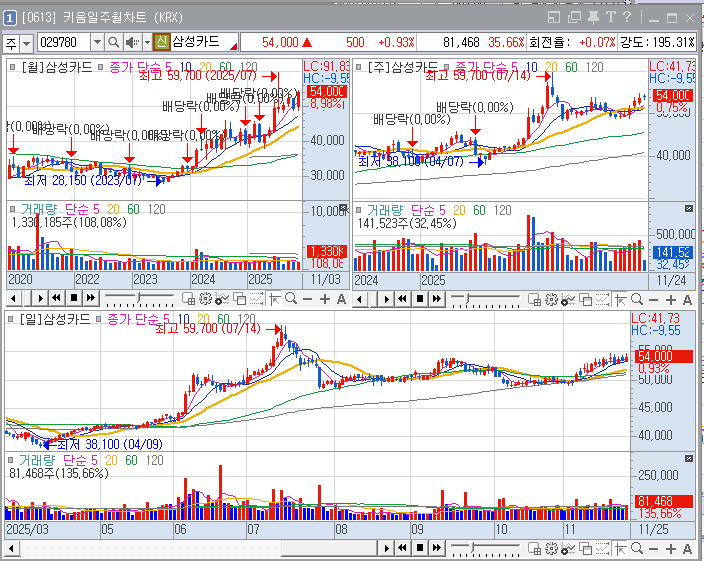The image size is (704, 561).
Task: Toggle weekly 종가 단순 moving average checkbox
Action: (447, 67)
